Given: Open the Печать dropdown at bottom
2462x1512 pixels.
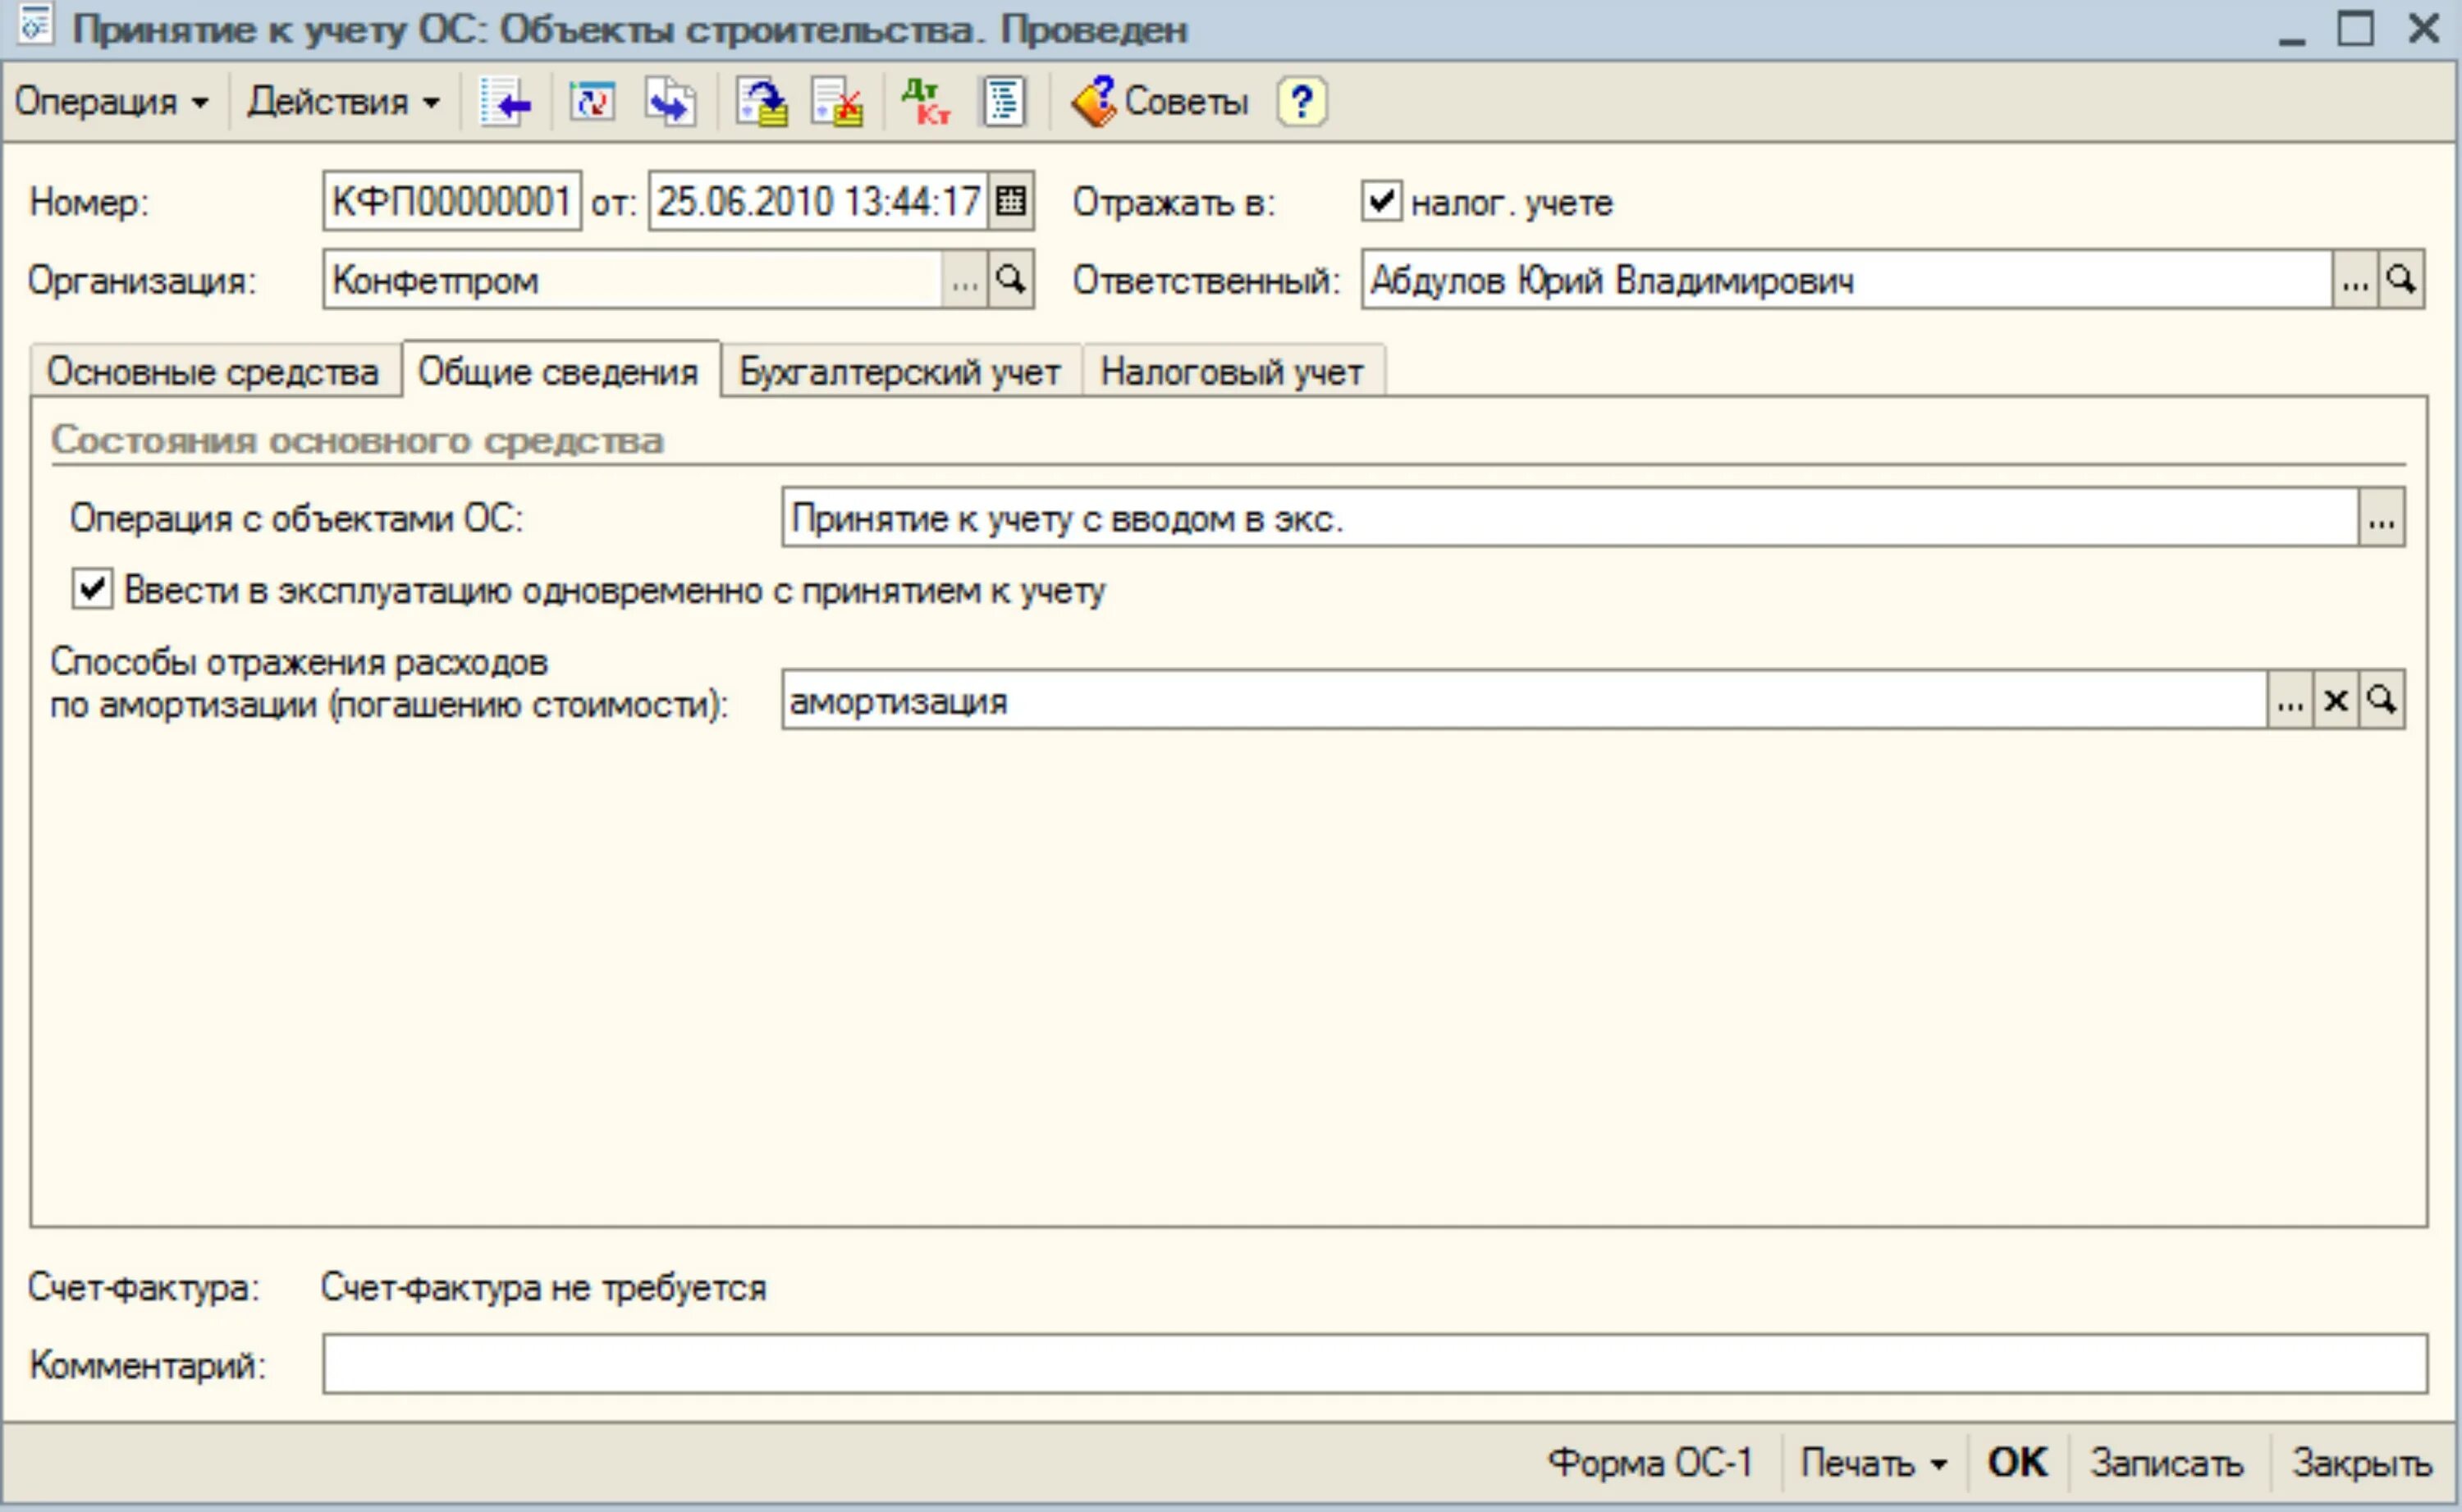Looking at the screenshot, I should [x=1873, y=1463].
